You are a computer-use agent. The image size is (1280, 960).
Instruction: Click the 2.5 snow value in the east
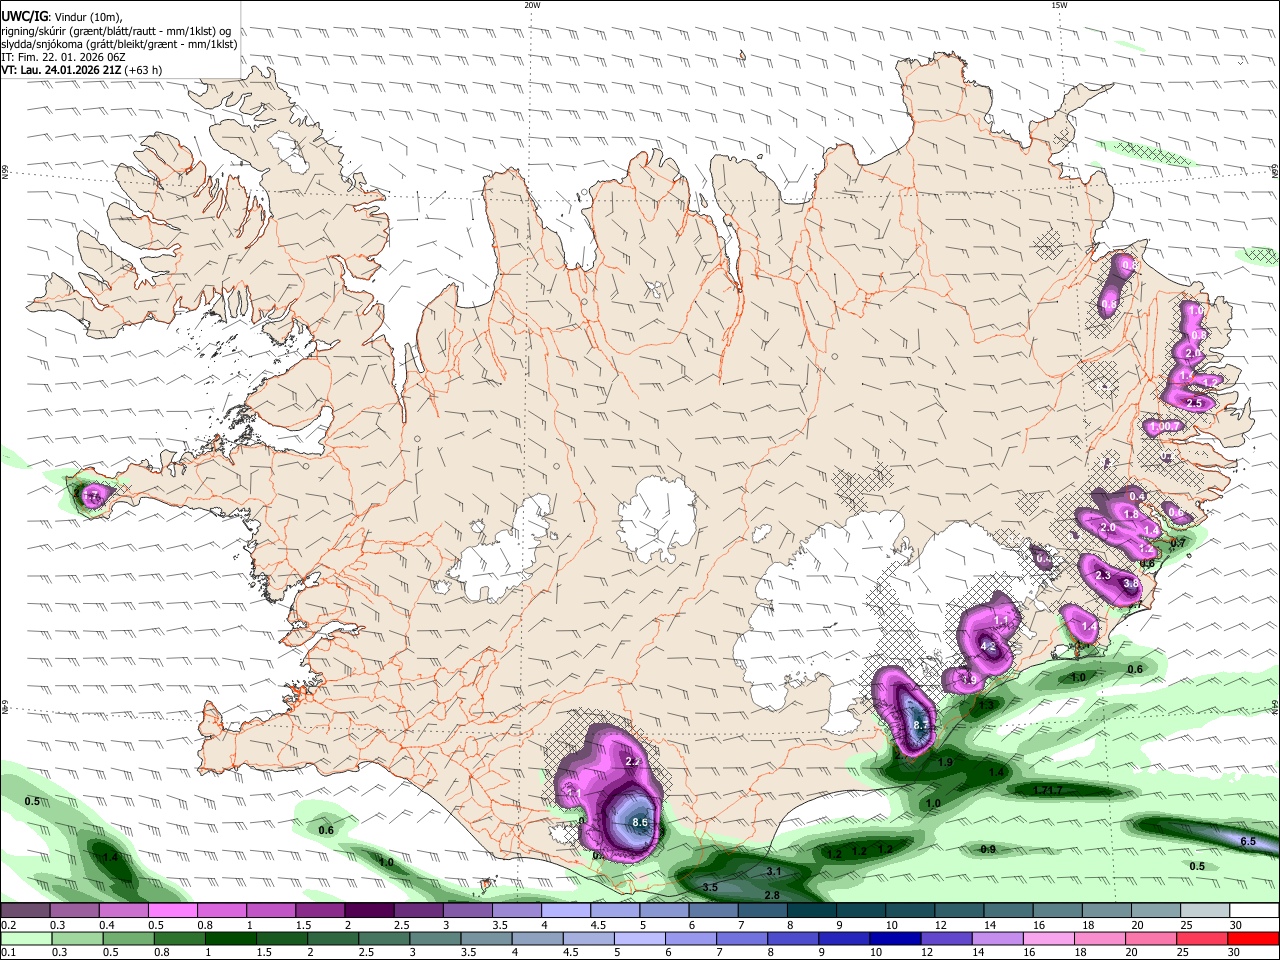[1193, 403]
